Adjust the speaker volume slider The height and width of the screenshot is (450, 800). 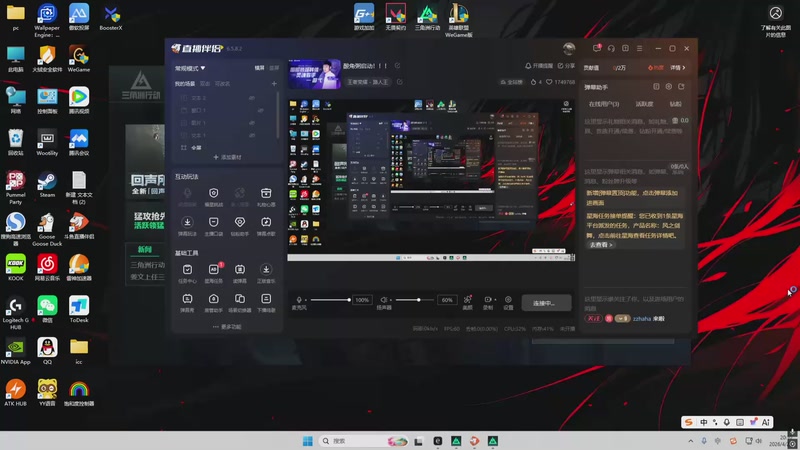pos(415,300)
